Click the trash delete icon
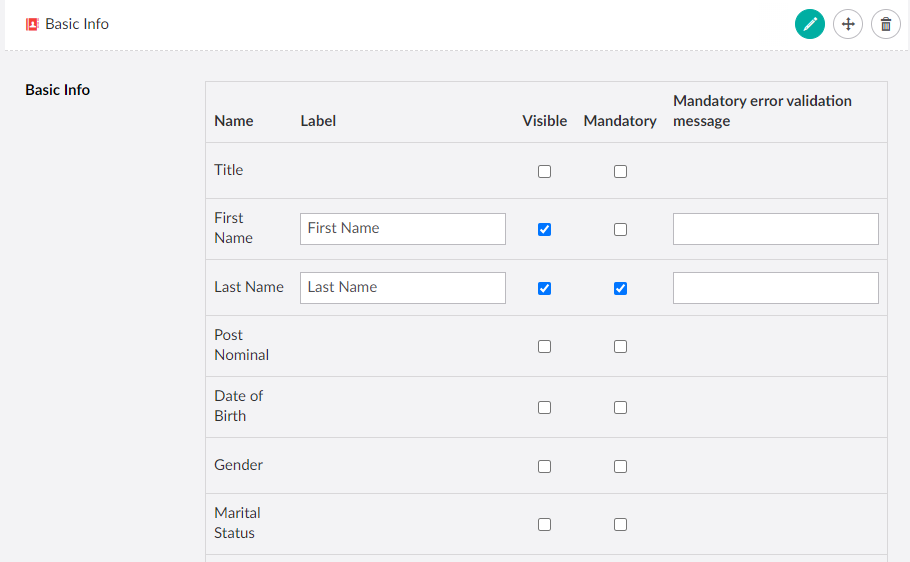The height and width of the screenshot is (562, 910). tap(885, 24)
